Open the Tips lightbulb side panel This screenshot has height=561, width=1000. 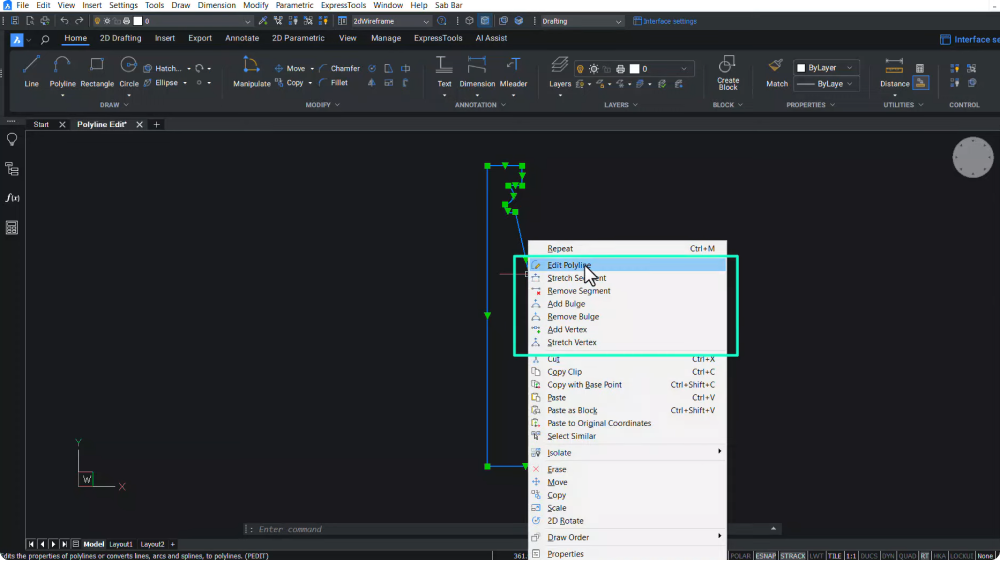[11, 140]
